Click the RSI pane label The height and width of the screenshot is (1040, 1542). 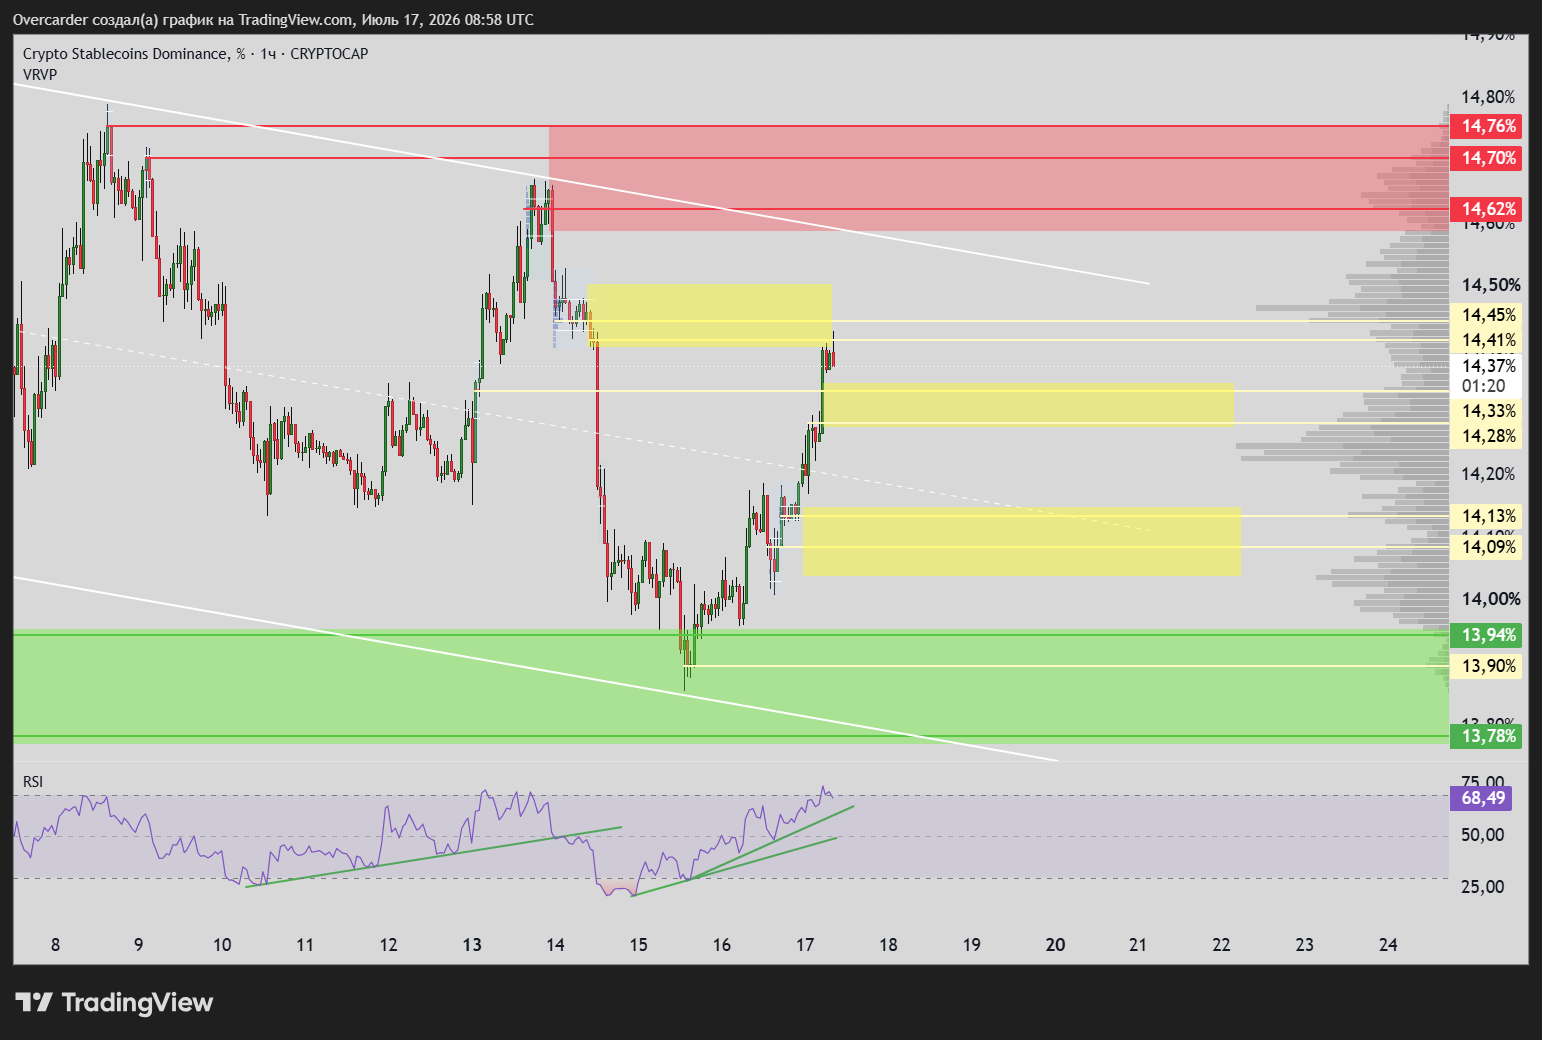pyautogui.click(x=33, y=782)
